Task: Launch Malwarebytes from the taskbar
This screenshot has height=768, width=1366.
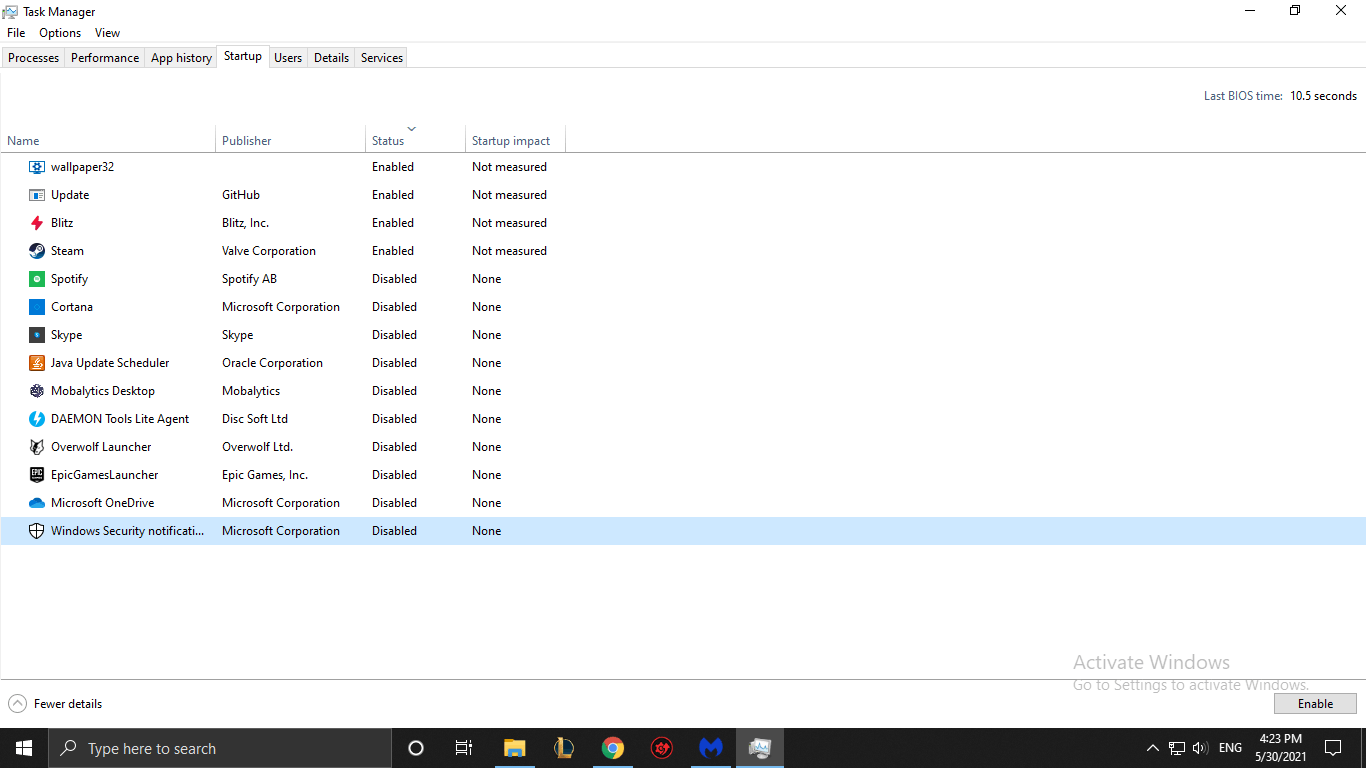Action: pos(710,747)
